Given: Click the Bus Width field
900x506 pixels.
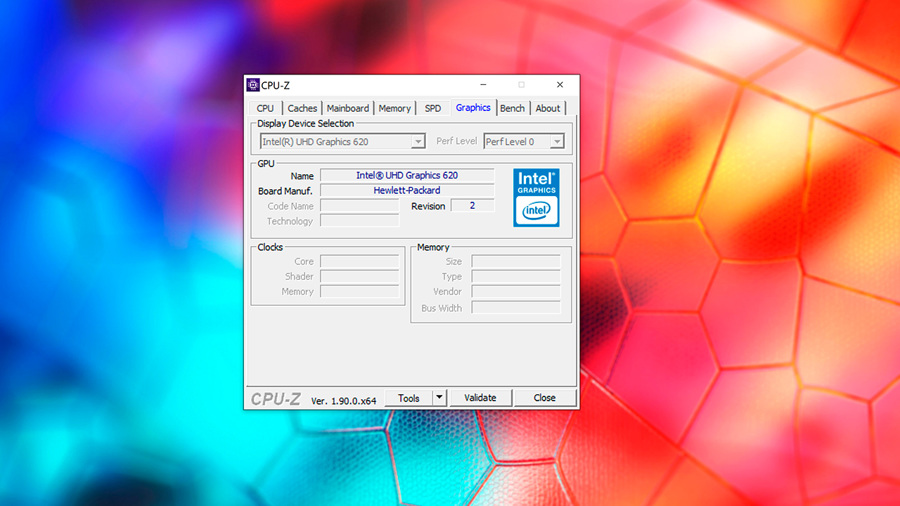Looking at the screenshot, I should [x=516, y=308].
